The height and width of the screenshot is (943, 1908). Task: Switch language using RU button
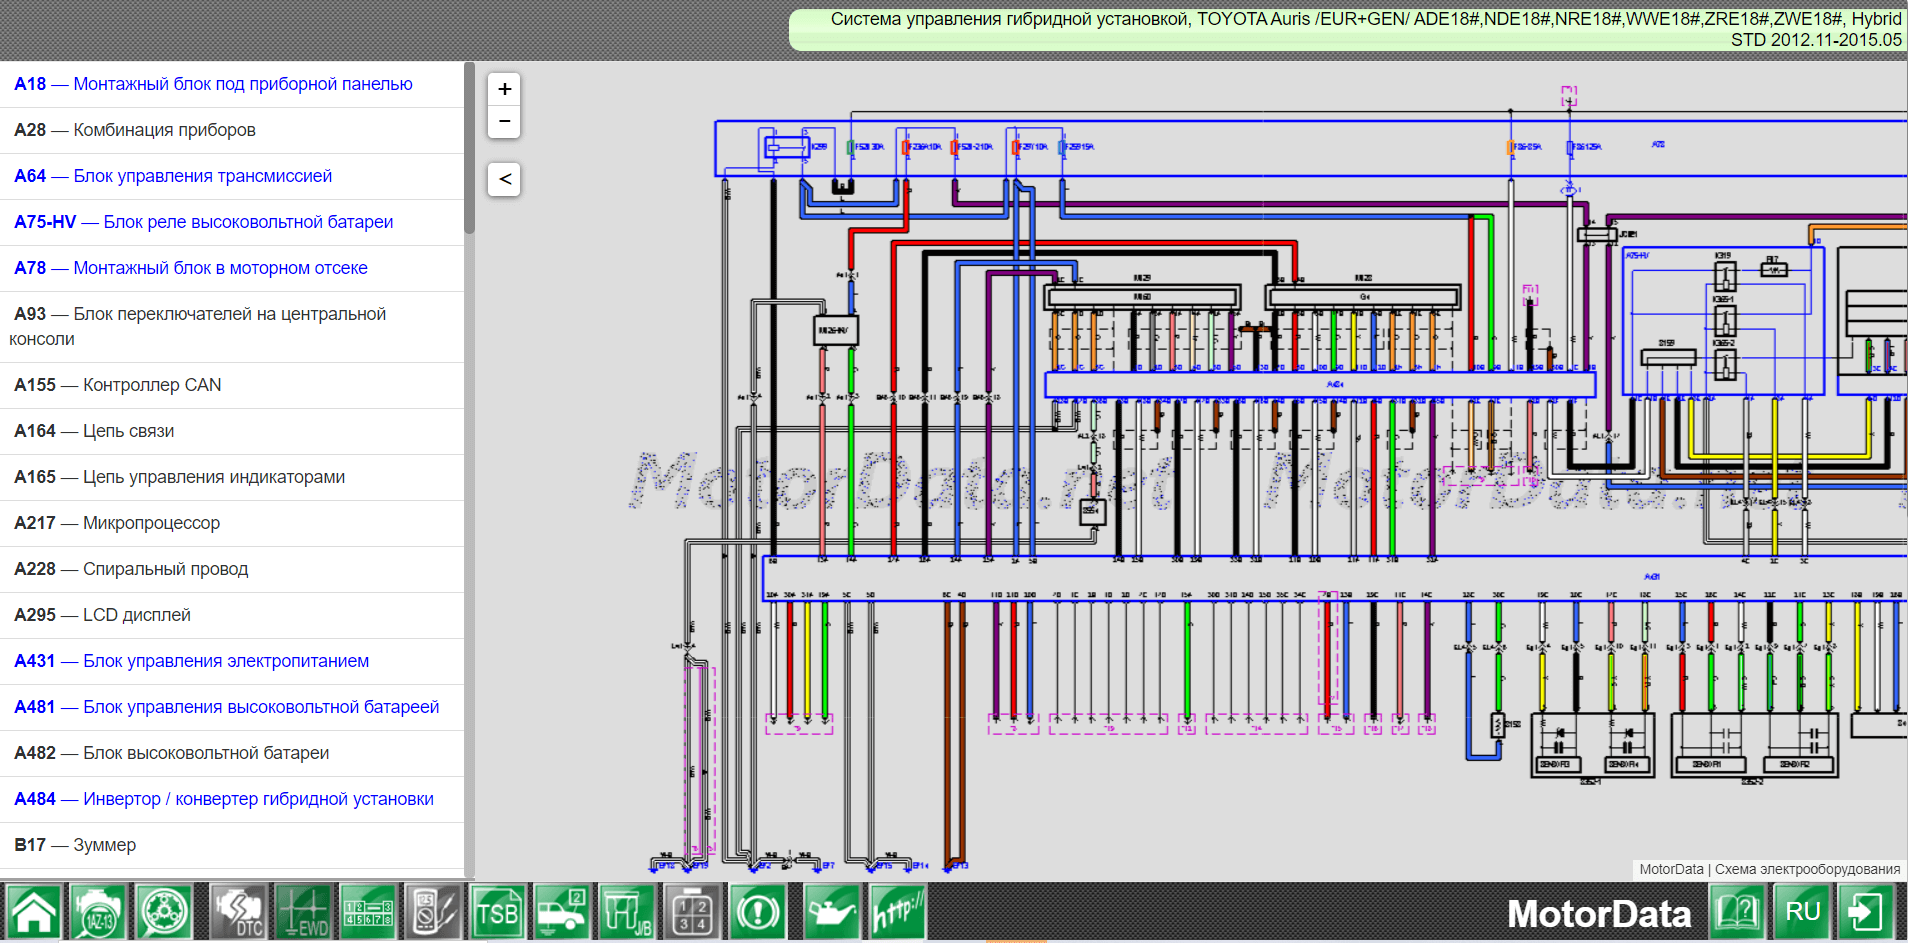click(1802, 912)
